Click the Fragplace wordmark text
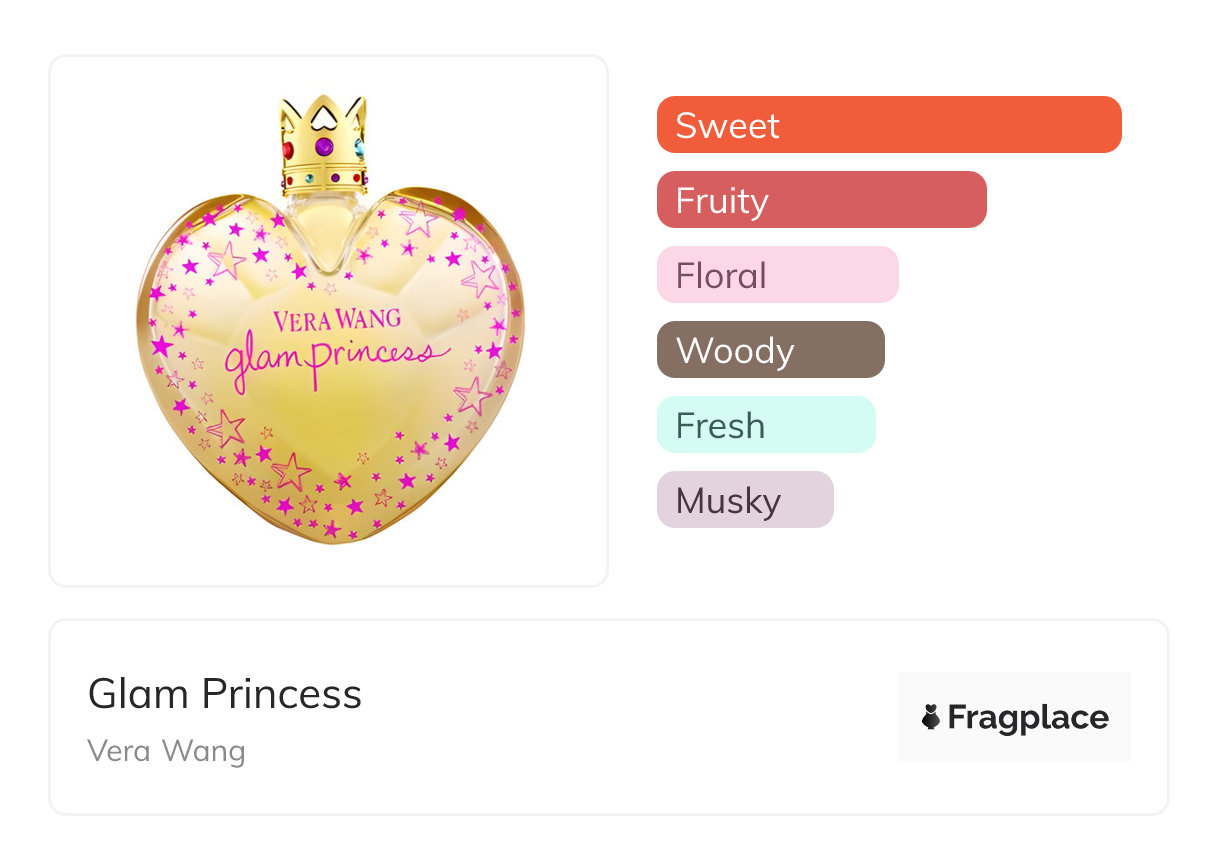The image size is (1218, 864). [1028, 717]
